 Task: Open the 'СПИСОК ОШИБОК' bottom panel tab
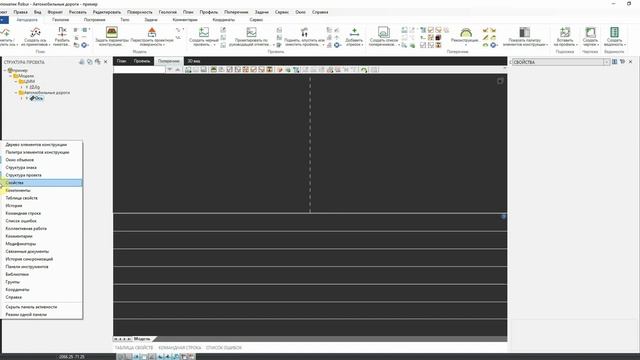(x=224, y=348)
